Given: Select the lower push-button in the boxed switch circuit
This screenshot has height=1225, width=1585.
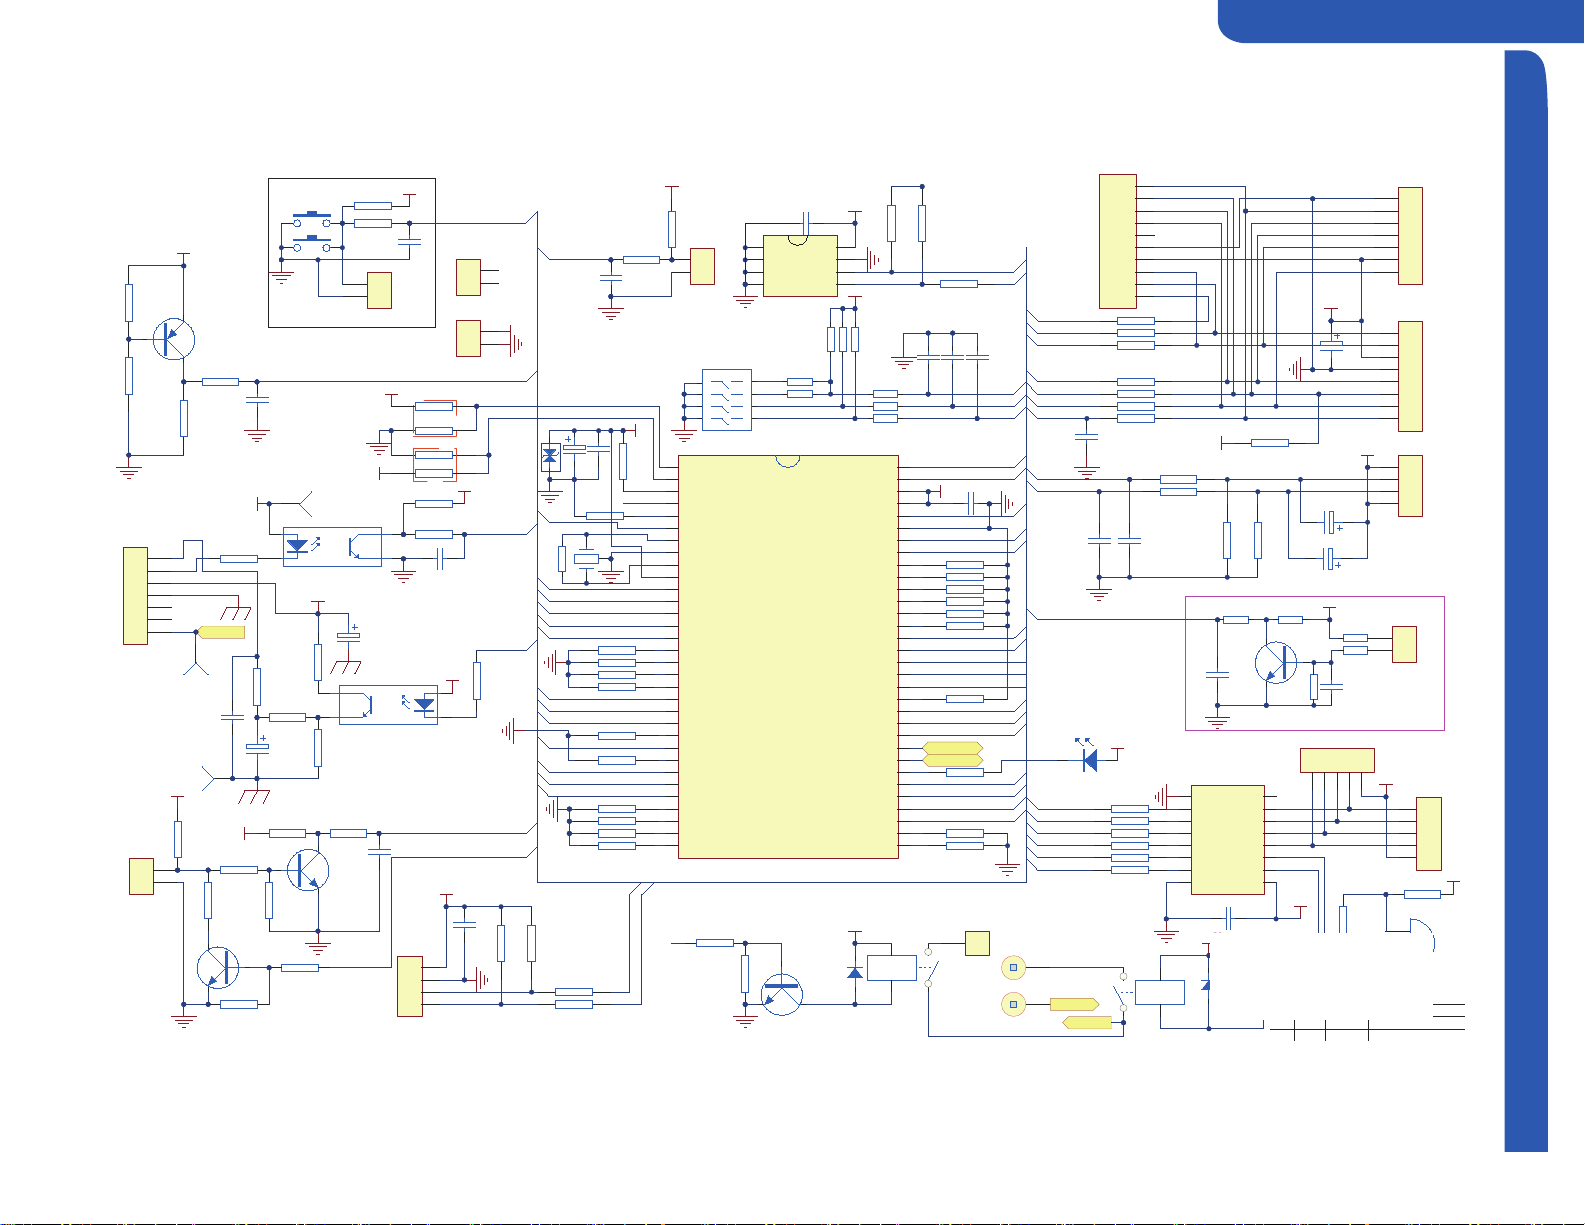Looking at the screenshot, I should point(312,242).
